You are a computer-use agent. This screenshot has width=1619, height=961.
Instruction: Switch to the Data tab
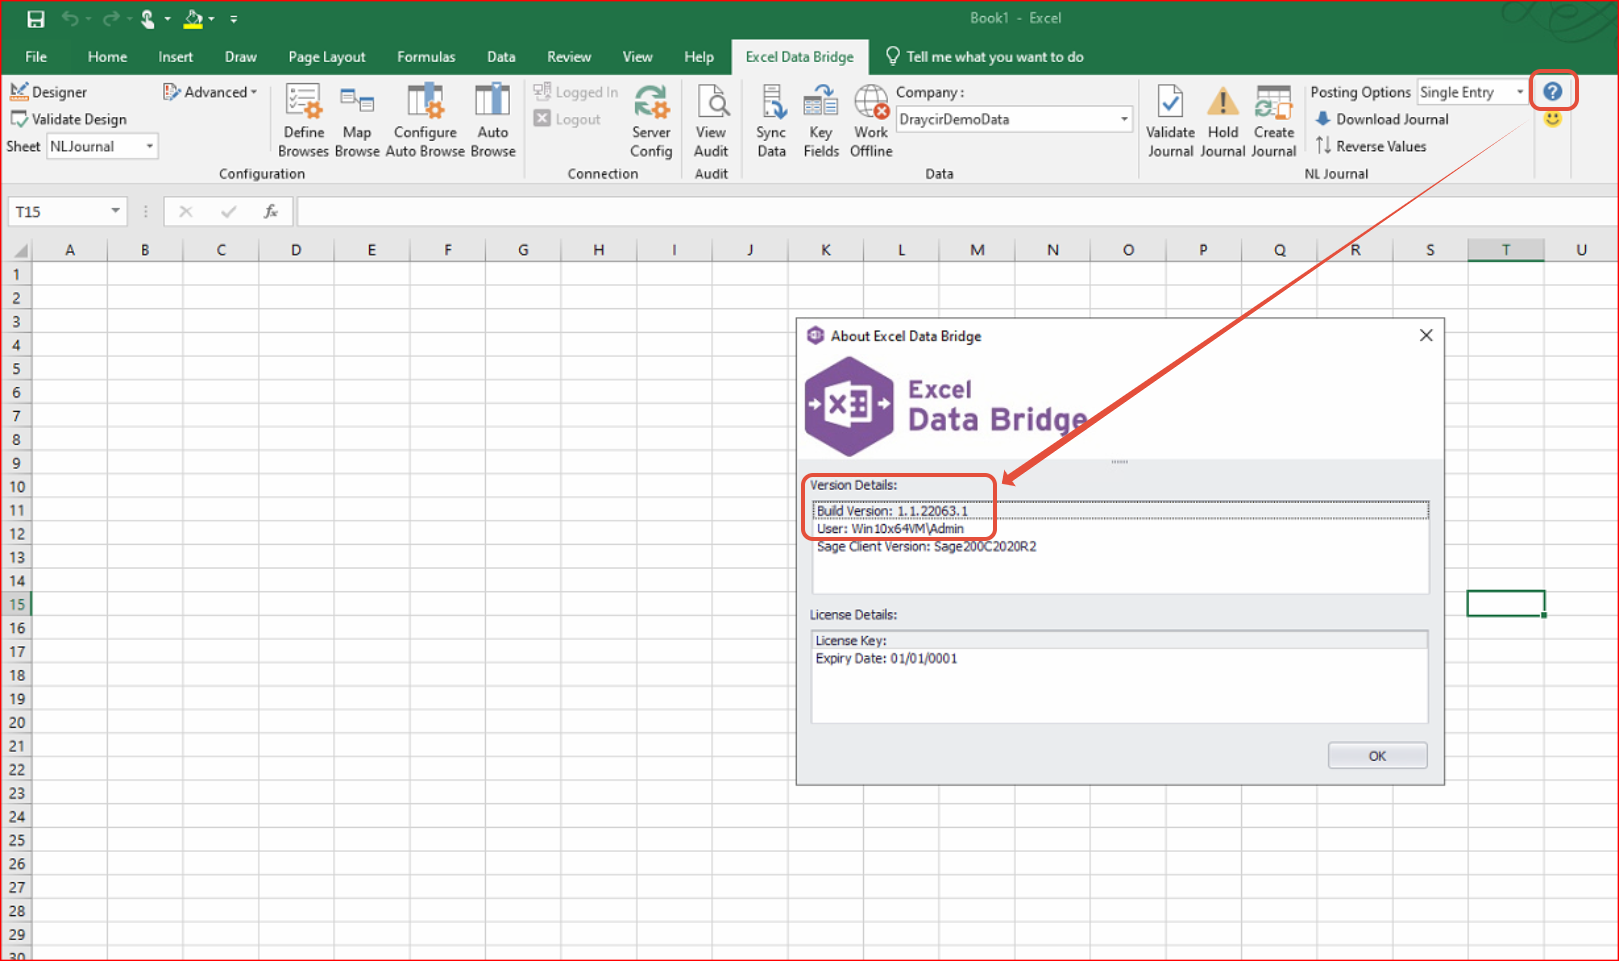point(501,57)
